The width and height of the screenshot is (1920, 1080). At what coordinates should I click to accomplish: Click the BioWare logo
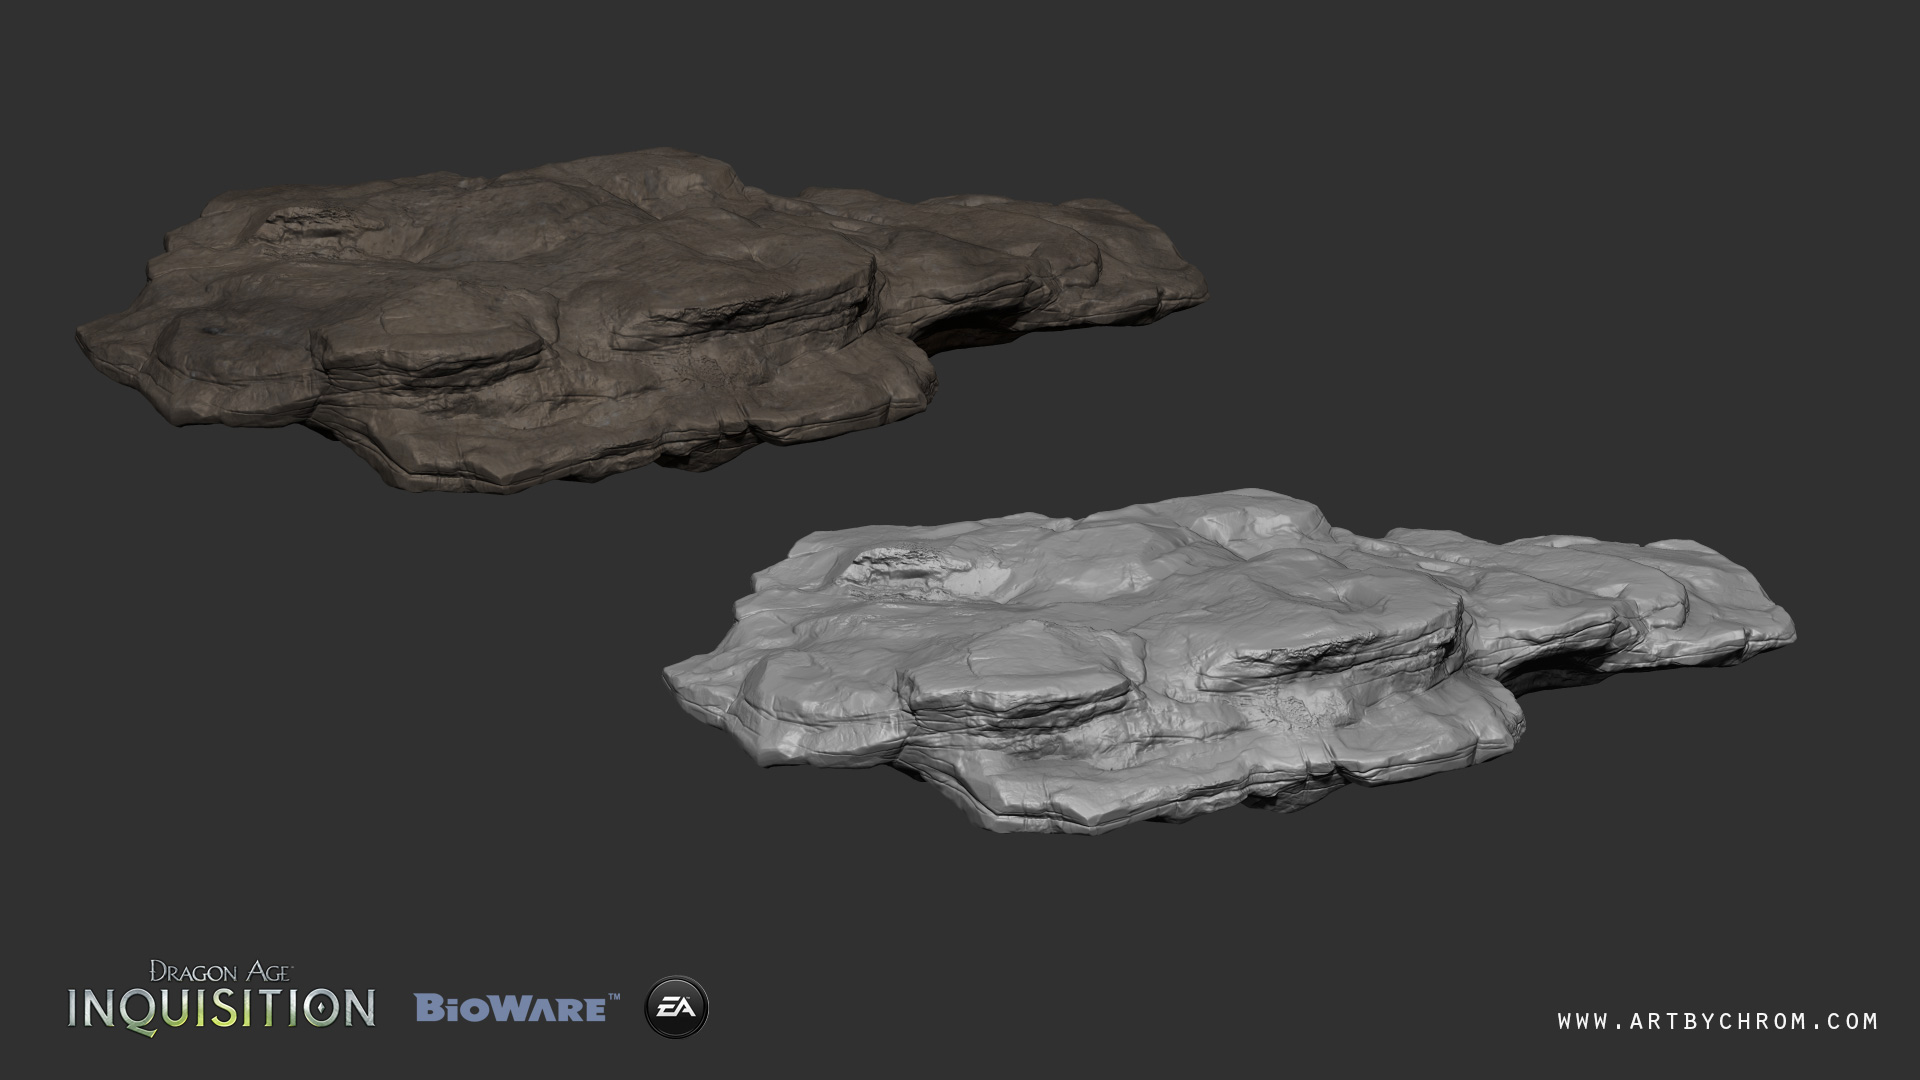point(517,1007)
